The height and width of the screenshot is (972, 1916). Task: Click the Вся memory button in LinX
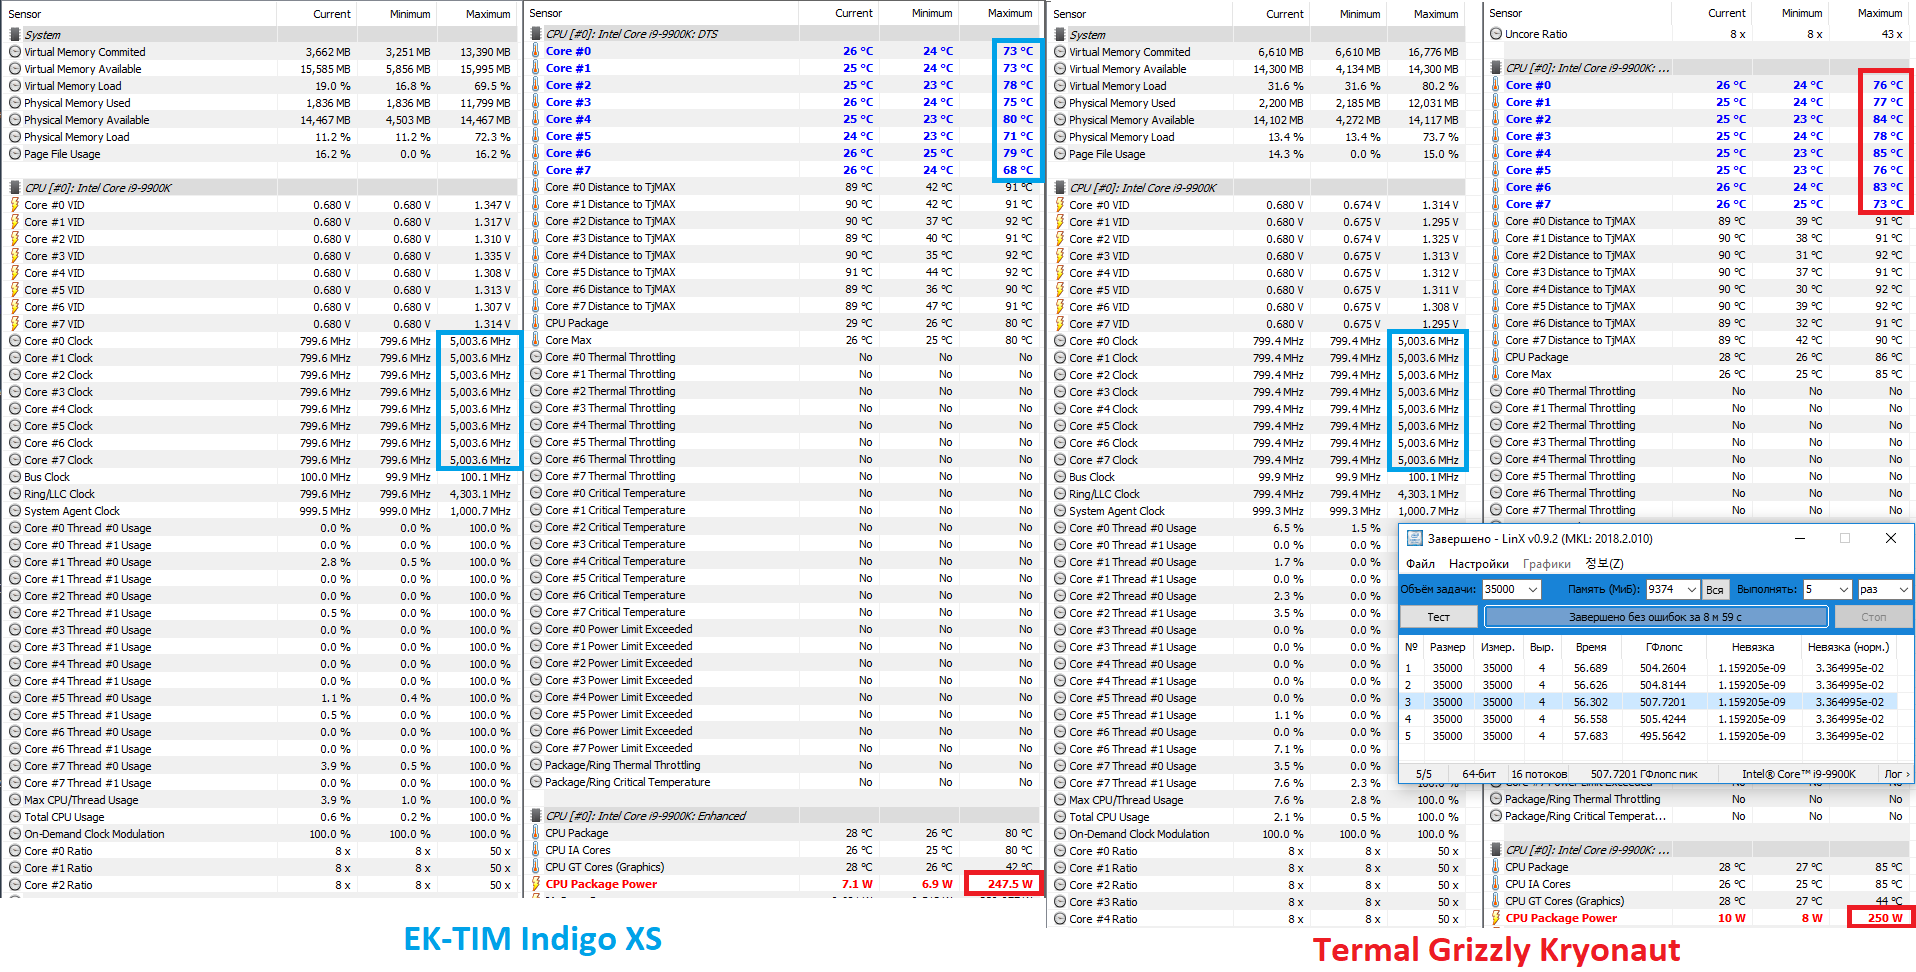(x=1714, y=590)
